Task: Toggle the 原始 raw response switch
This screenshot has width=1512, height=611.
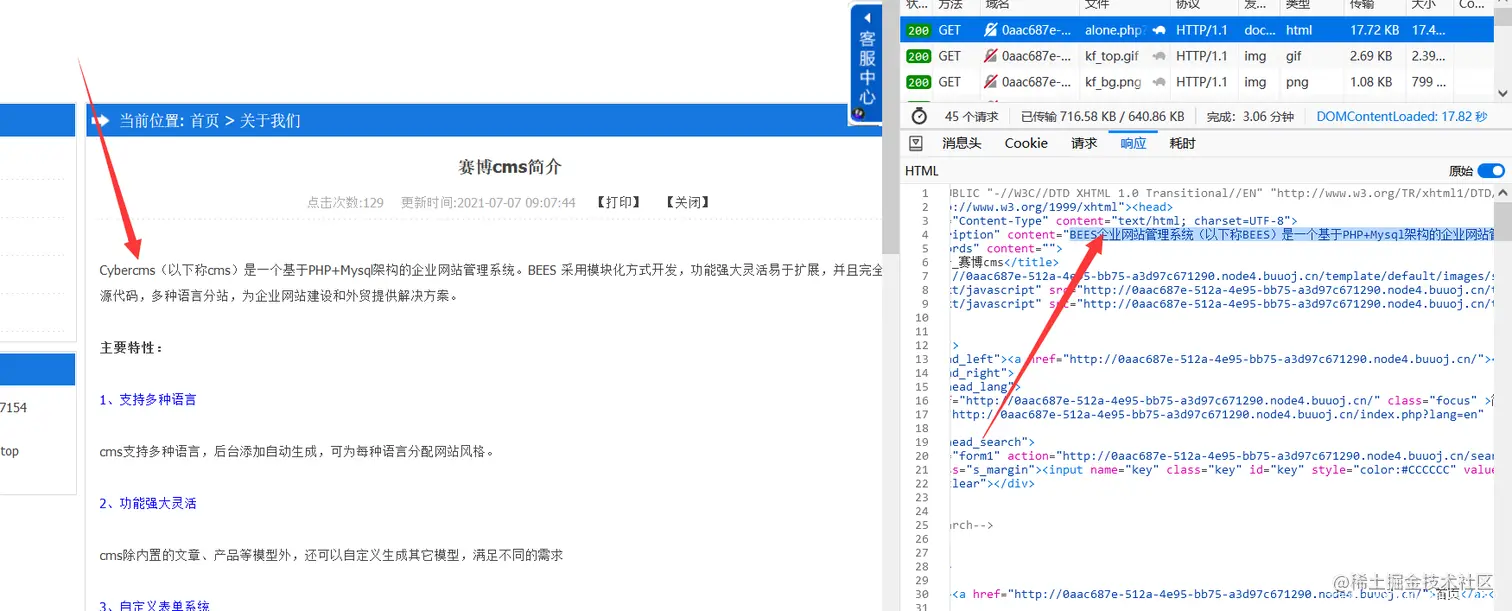Action: (x=1491, y=171)
